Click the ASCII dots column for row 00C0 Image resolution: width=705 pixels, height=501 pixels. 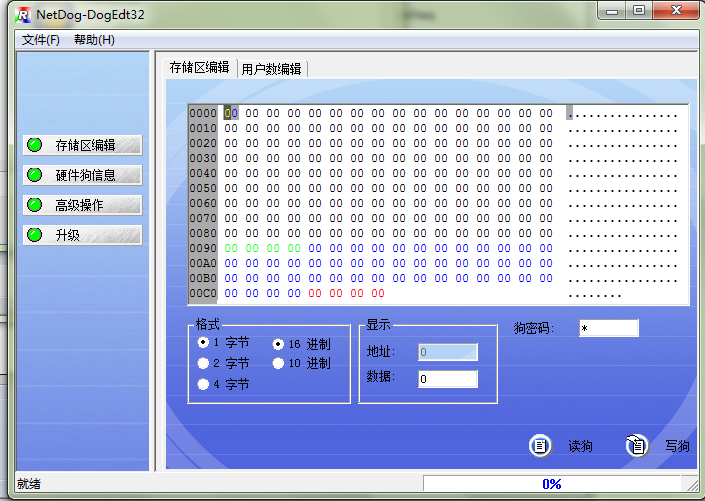[594, 295]
